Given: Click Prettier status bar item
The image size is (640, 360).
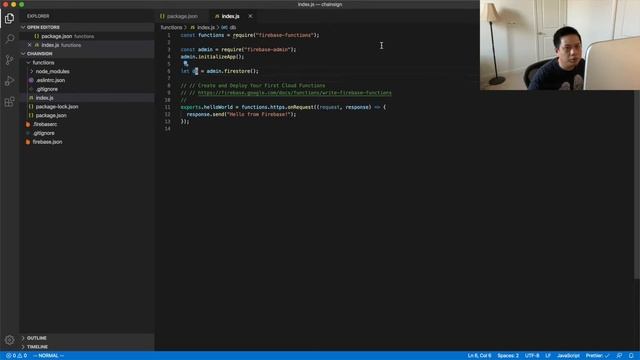Looking at the screenshot, I should click(597, 356).
